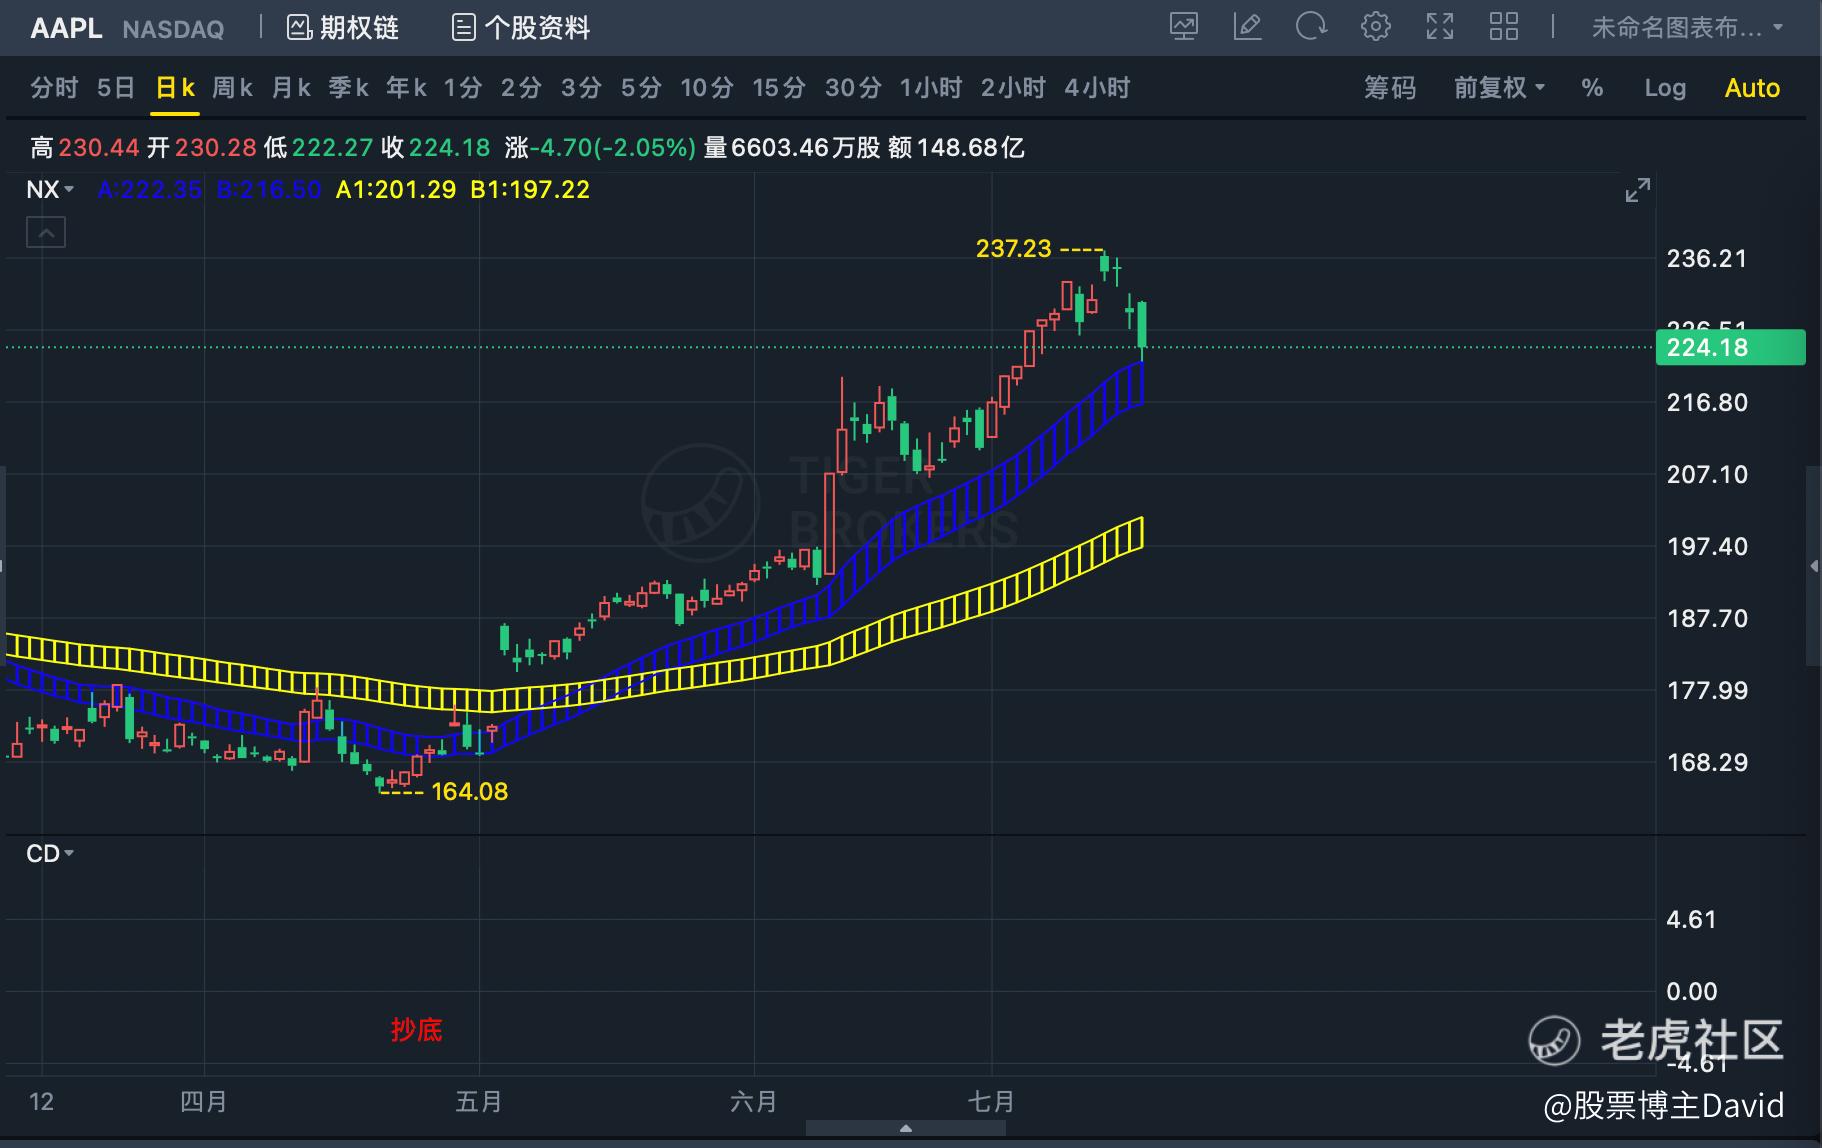1822x1148 pixels.
Task: Toggle the 筹码 chip distribution
Action: [1390, 88]
